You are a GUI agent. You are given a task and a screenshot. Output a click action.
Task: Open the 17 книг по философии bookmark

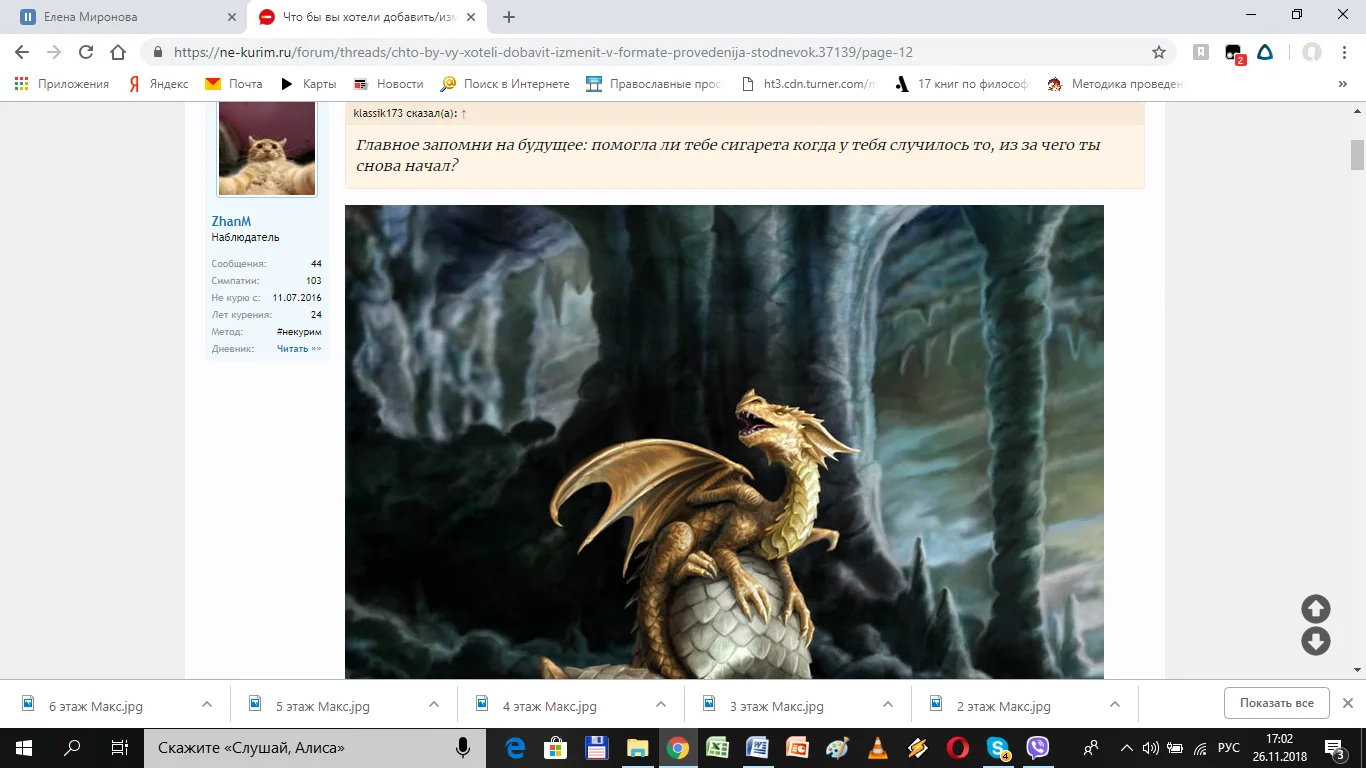coord(960,84)
